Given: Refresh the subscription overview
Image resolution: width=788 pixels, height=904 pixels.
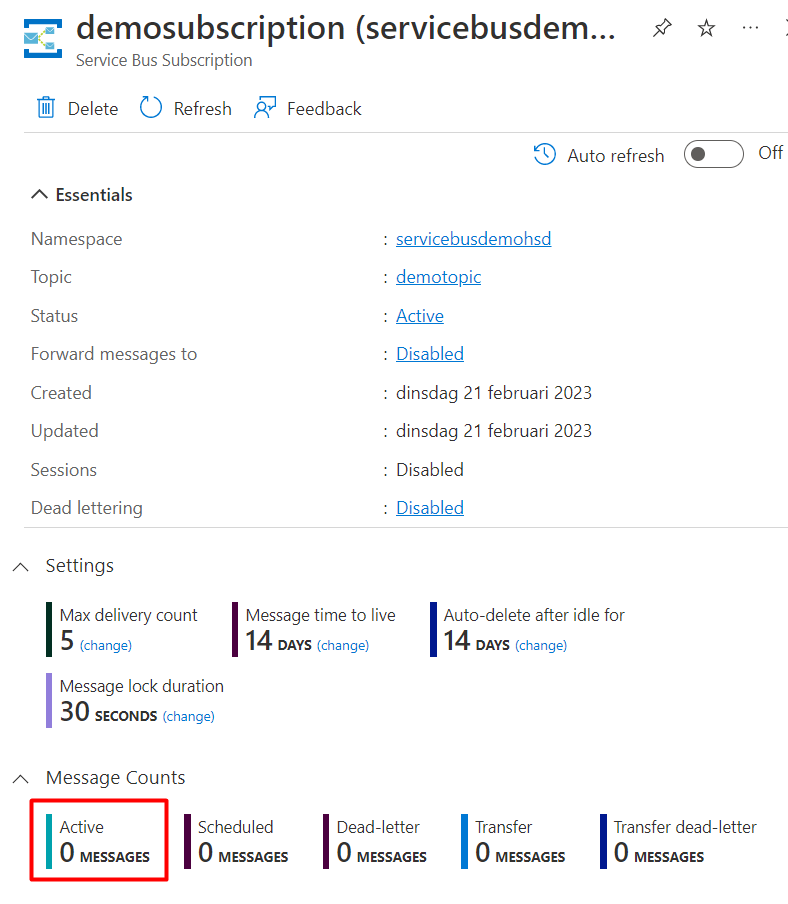Looking at the screenshot, I should coord(186,108).
